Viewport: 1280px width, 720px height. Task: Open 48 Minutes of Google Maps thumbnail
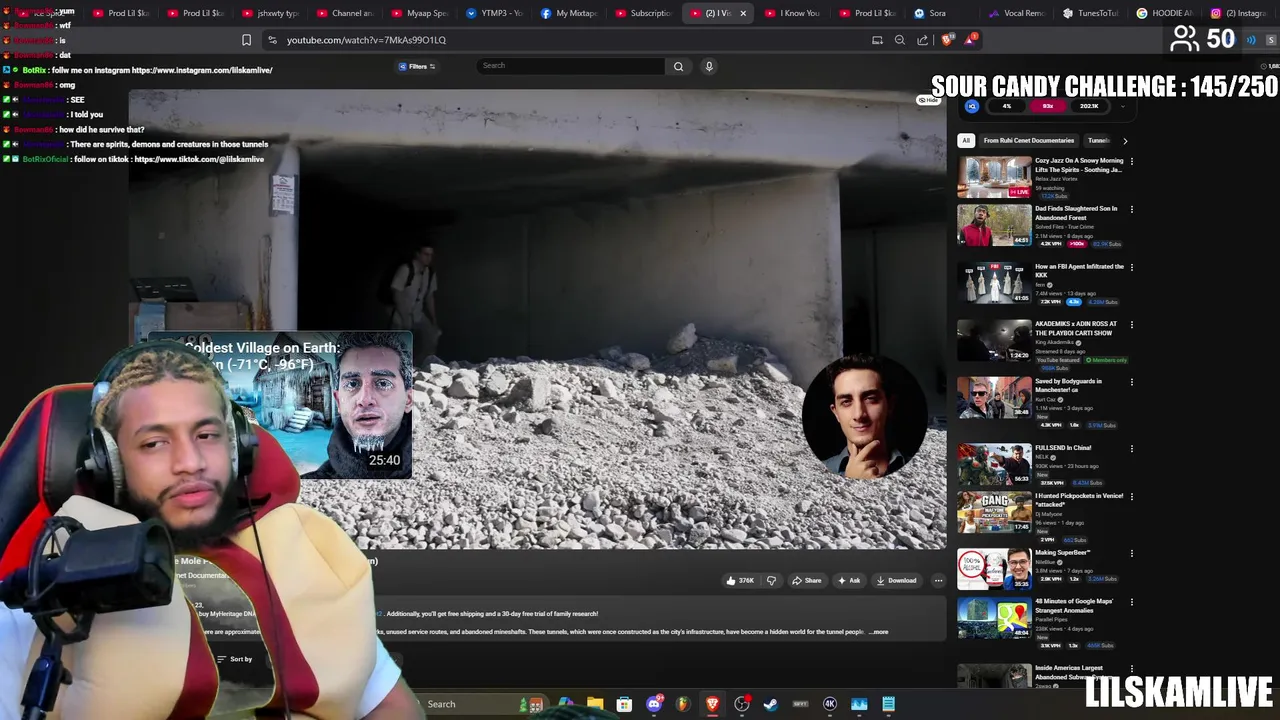click(994, 618)
